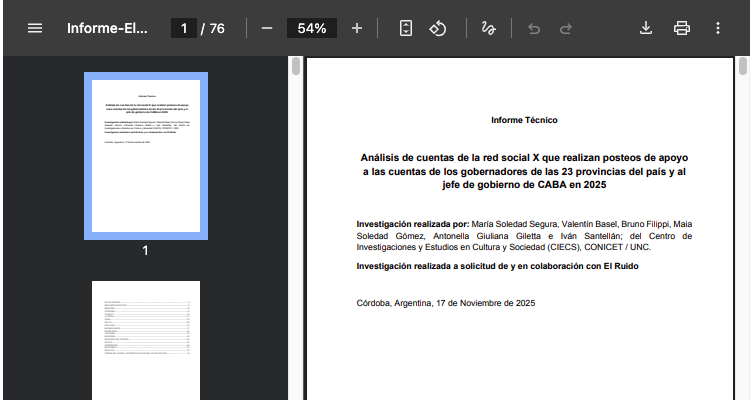Open the three-dot more actions menu
This screenshot has height=402, width=753.
[717, 28]
